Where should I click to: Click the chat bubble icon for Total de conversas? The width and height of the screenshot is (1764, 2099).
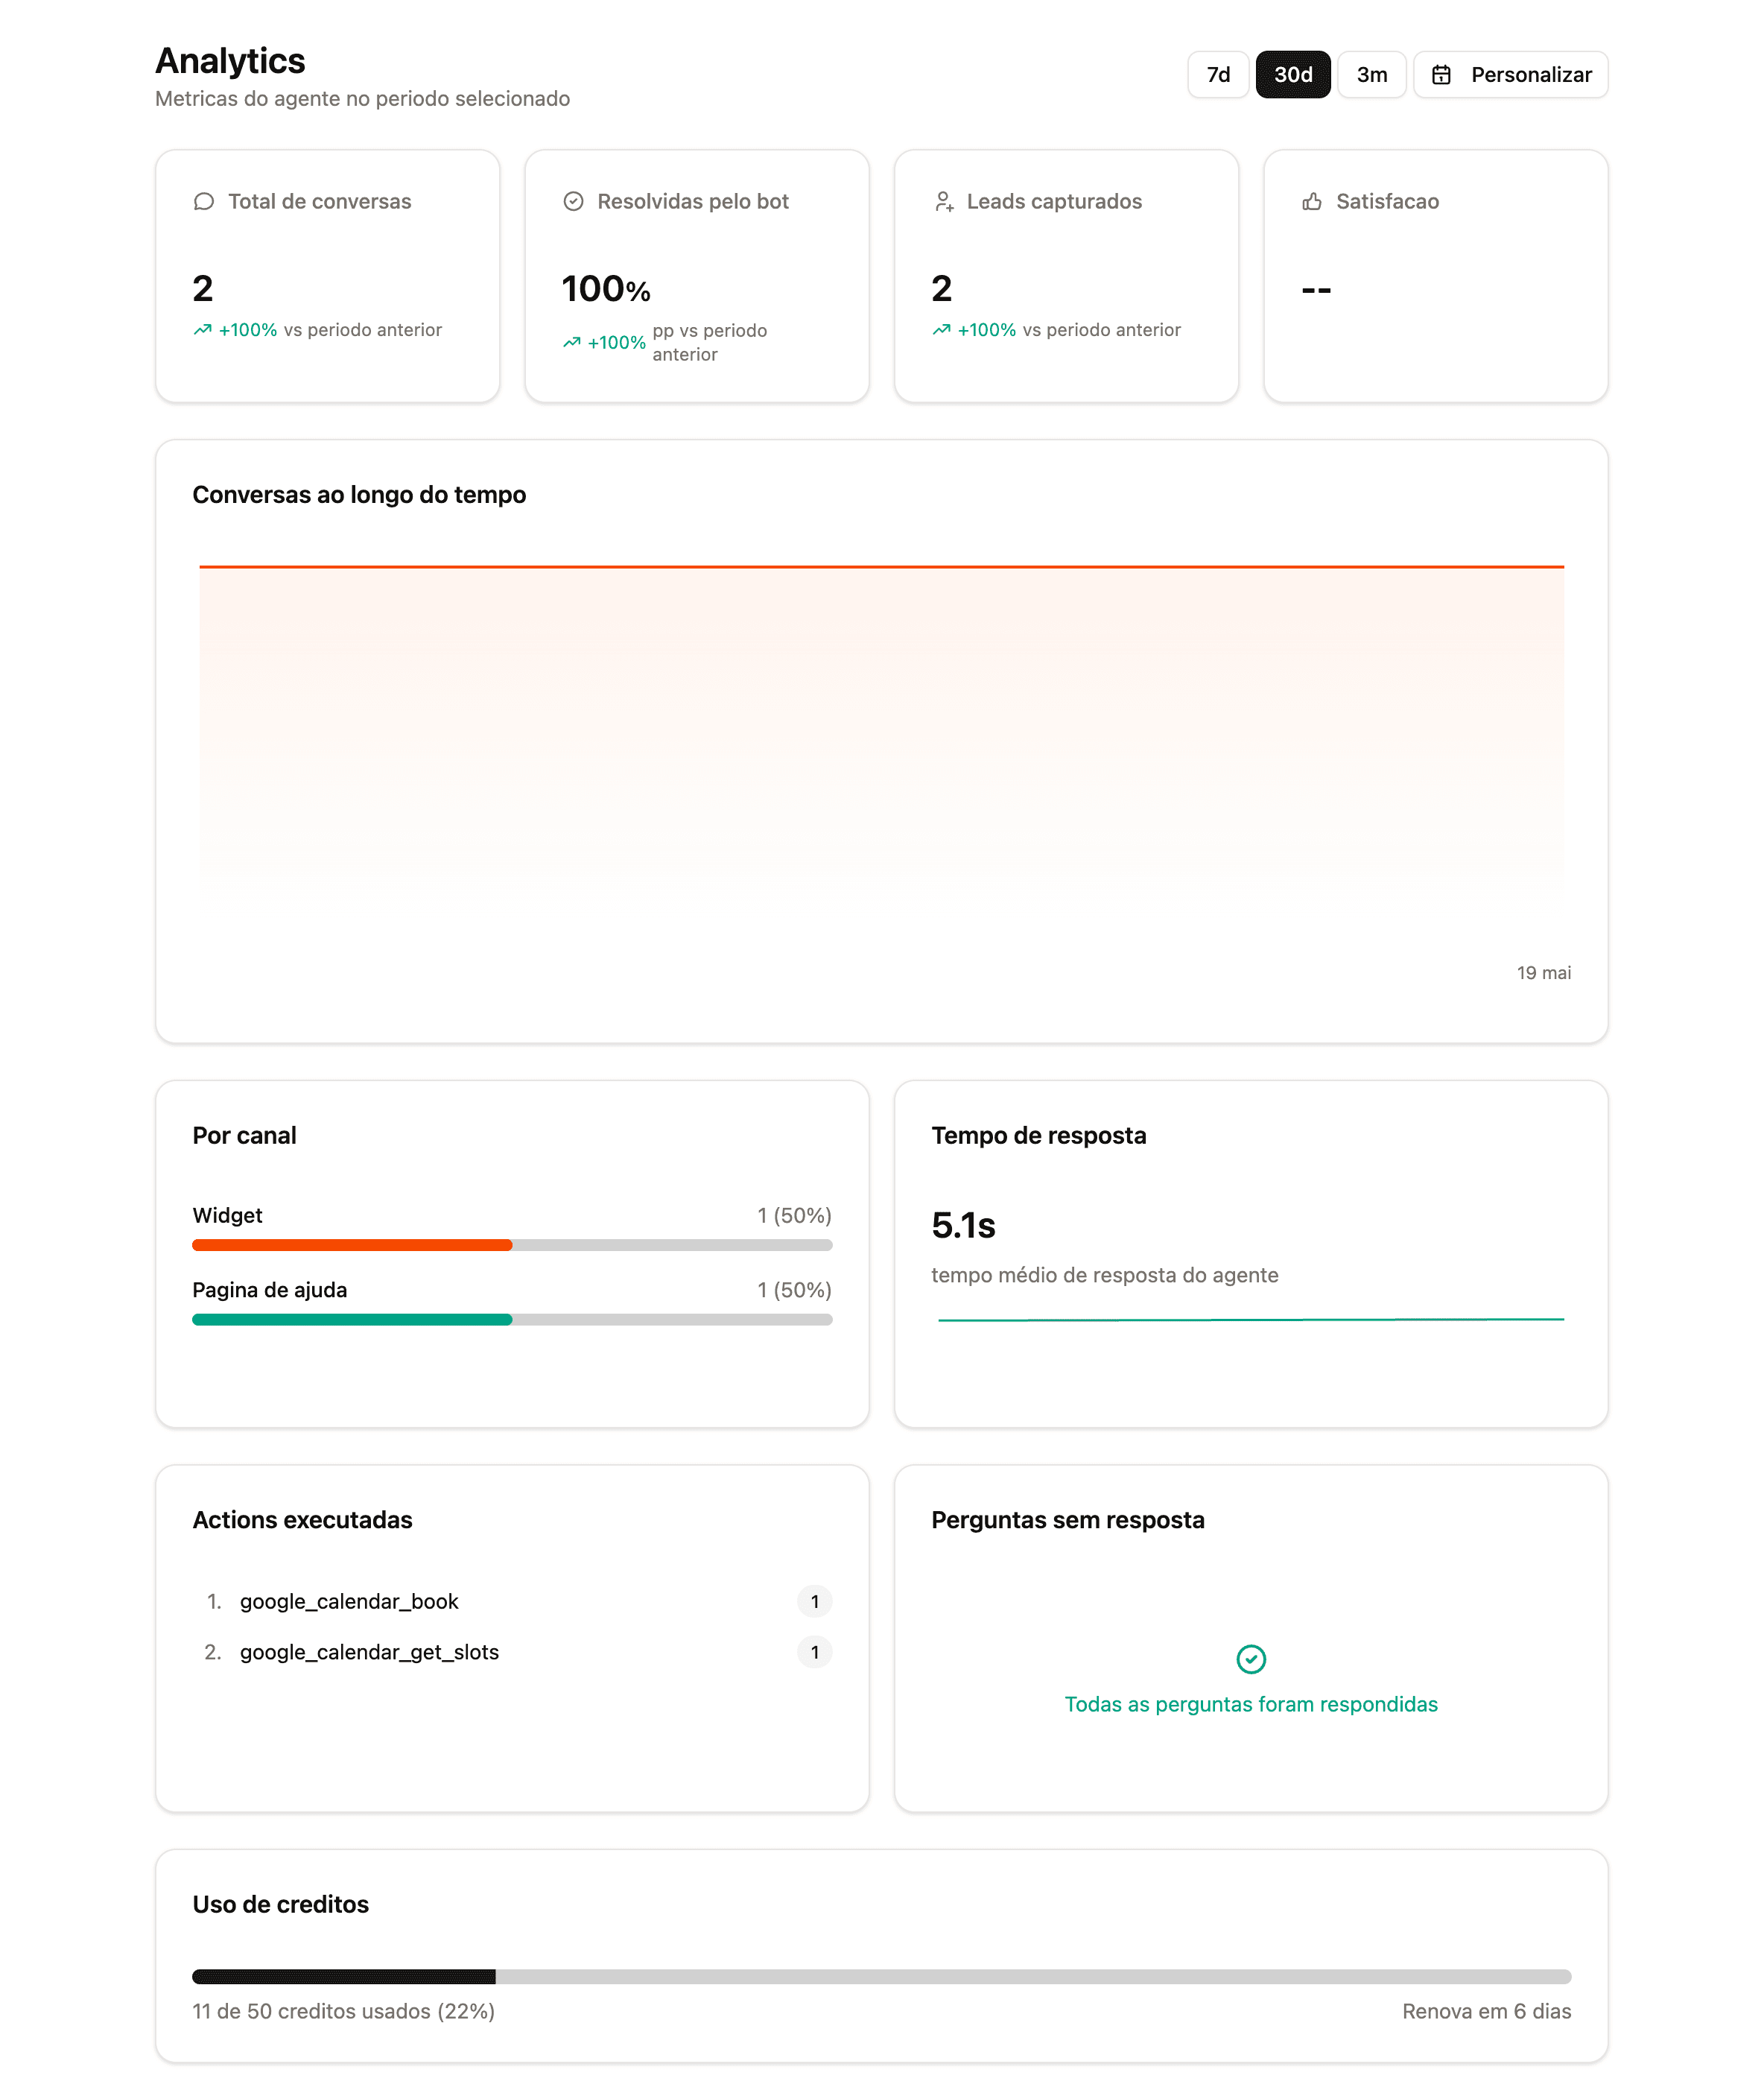(204, 202)
